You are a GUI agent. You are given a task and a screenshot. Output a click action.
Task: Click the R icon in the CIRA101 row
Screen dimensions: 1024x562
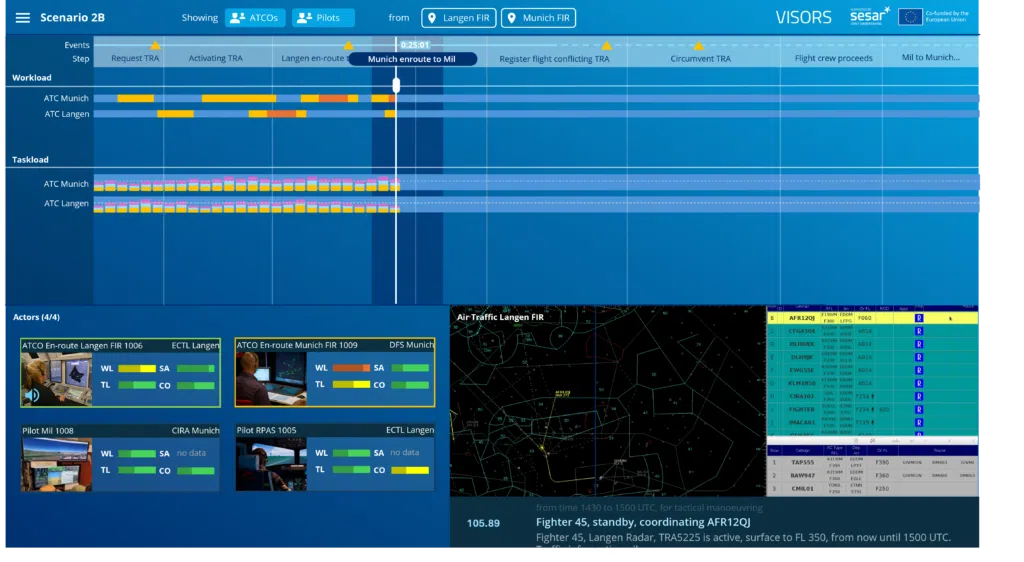[918, 396]
